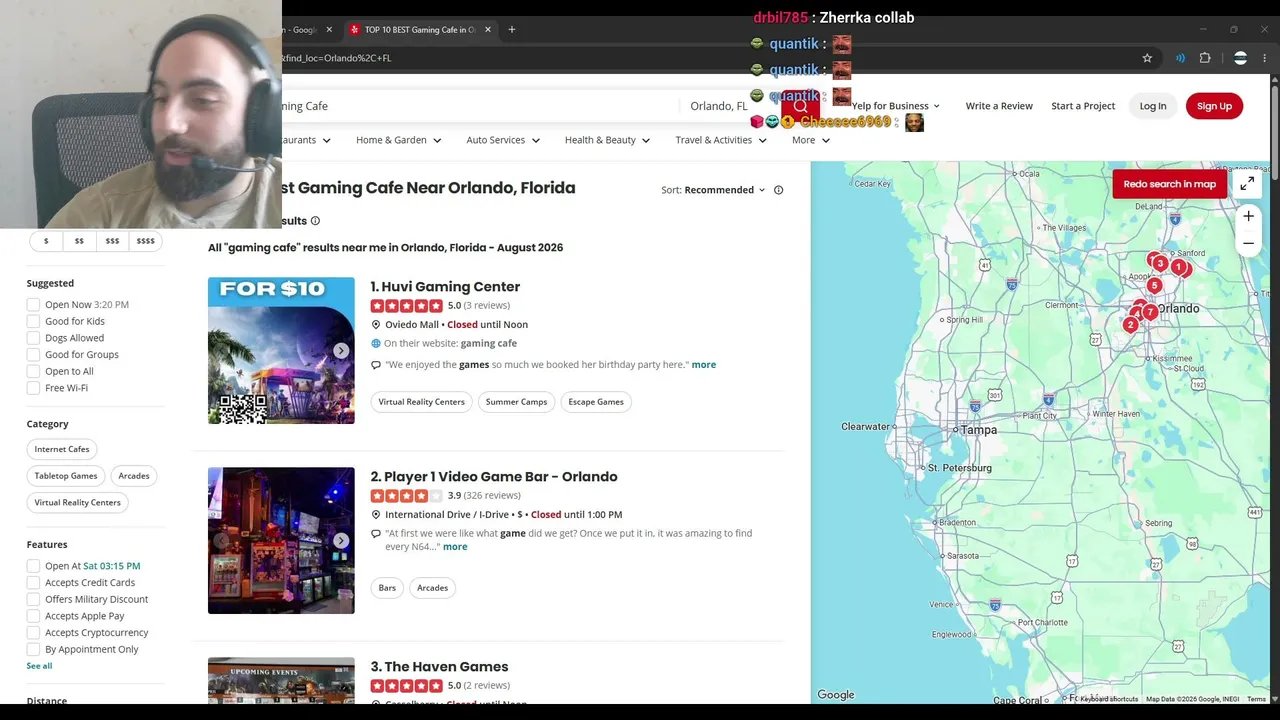Viewport: 1280px width, 720px height.
Task: Select the Tabletop Games category chip
Action: point(66,476)
